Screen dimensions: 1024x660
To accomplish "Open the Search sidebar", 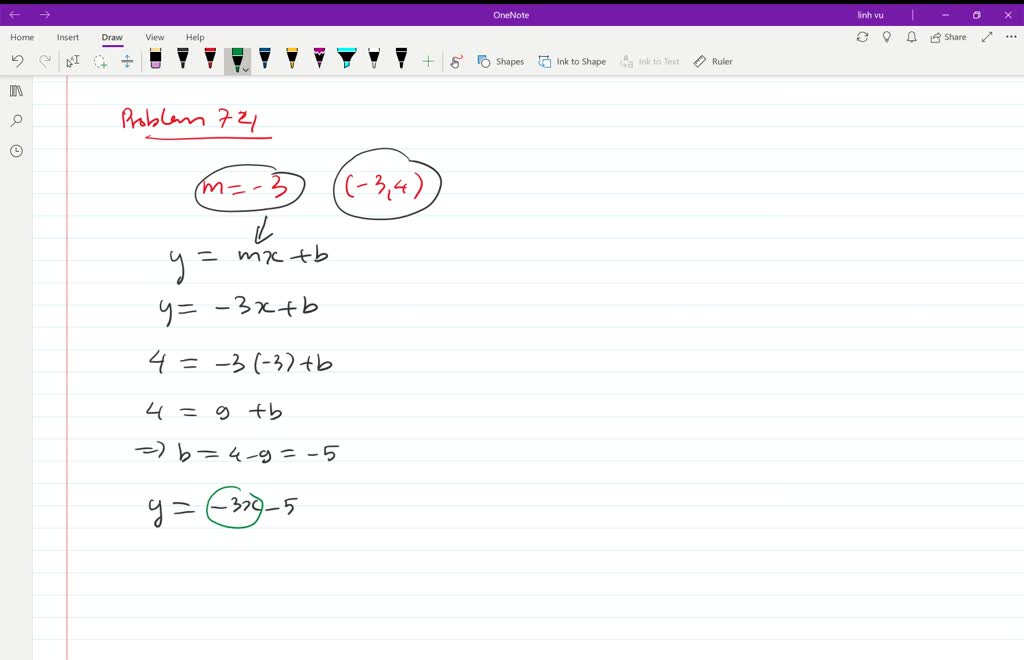I will pyautogui.click(x=15, y=120).
